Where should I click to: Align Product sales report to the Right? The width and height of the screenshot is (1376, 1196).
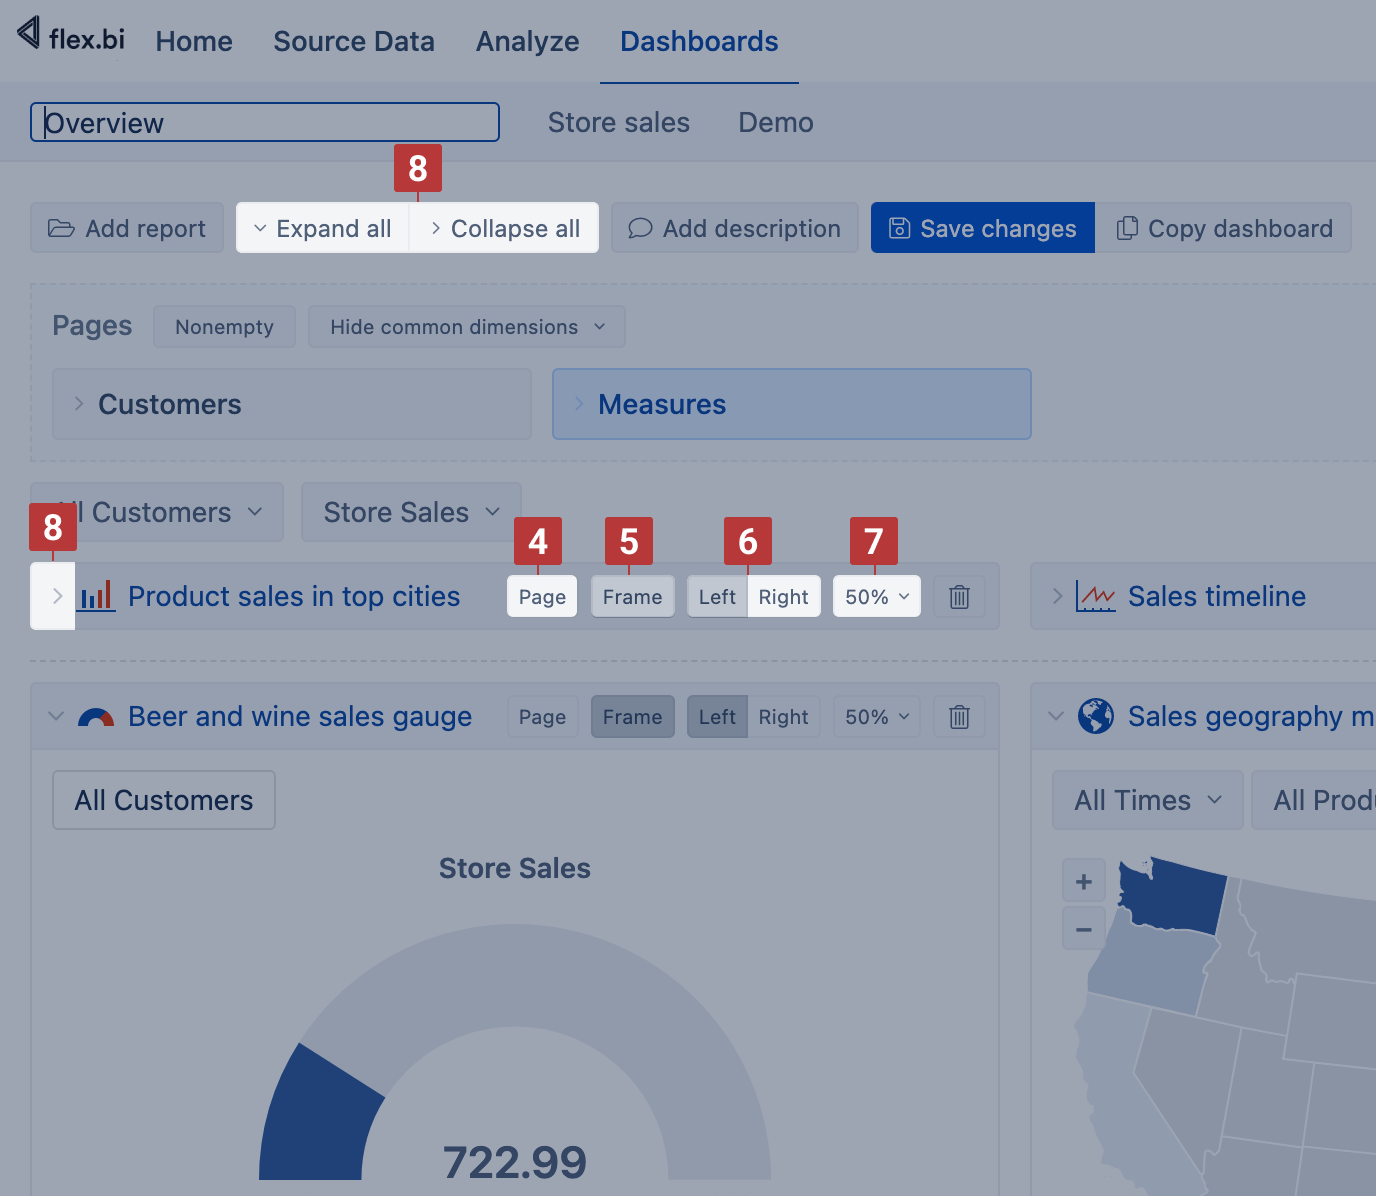[x=783, y=597]
